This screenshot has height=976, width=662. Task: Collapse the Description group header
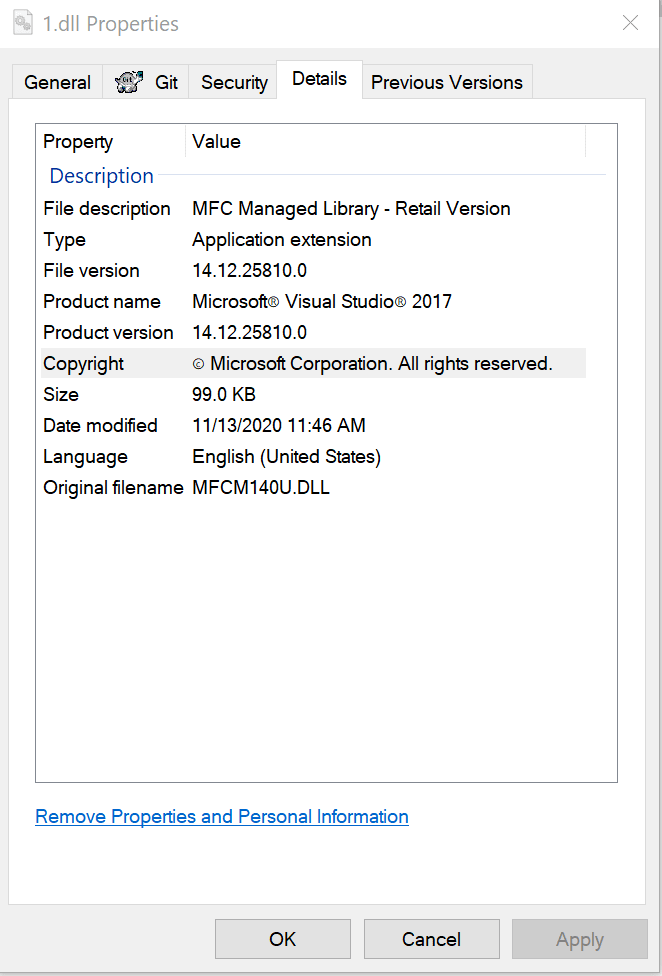(x=102, y=176)
